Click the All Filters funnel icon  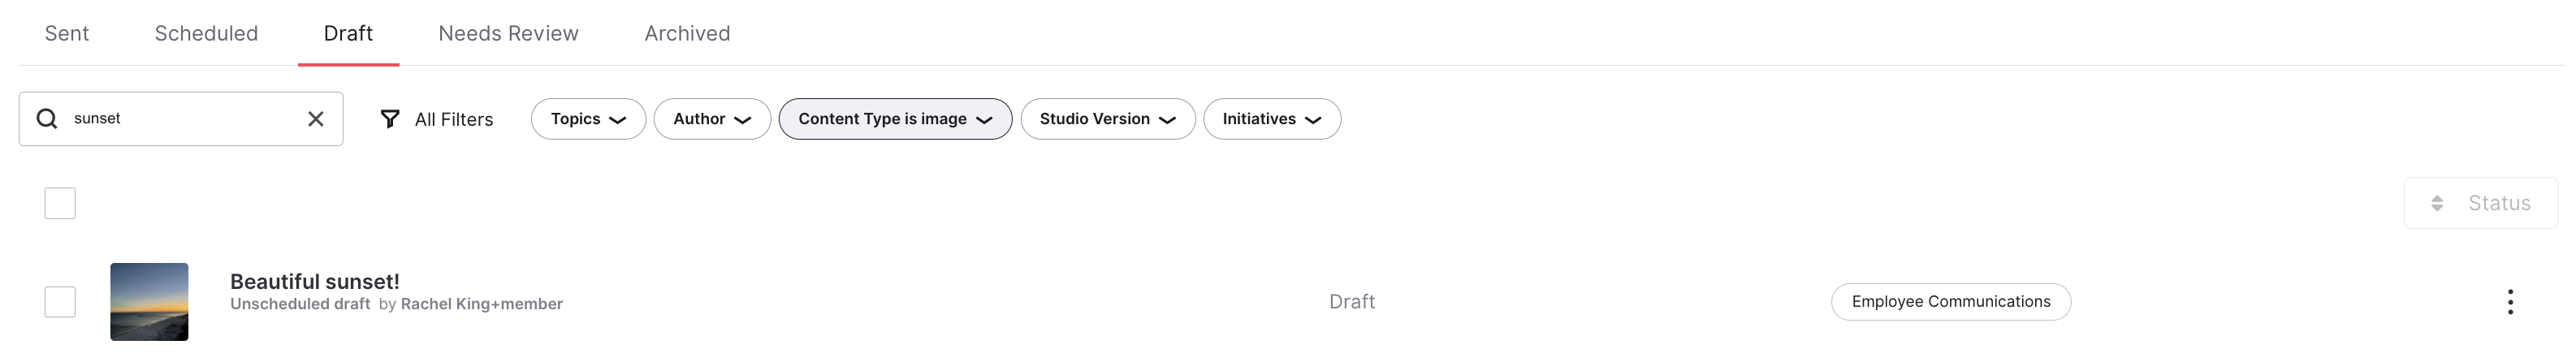(390, 119)
